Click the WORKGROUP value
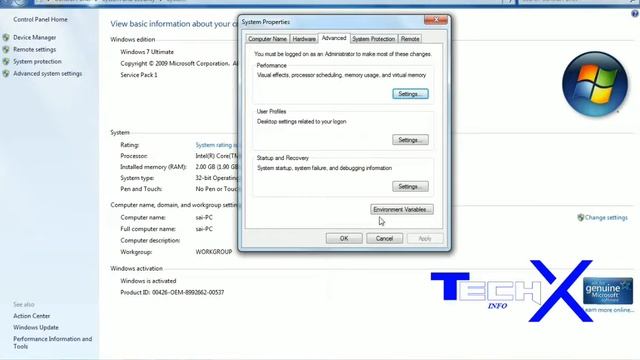 click(x=214, y=252)
